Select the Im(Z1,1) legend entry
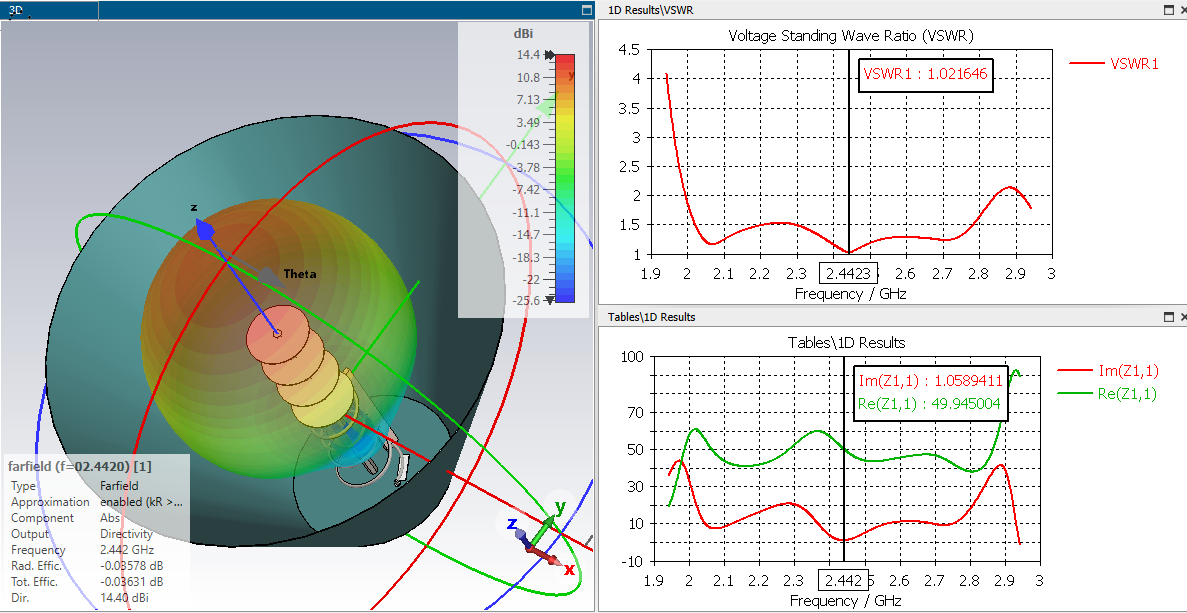 [x=1106, y=370]
